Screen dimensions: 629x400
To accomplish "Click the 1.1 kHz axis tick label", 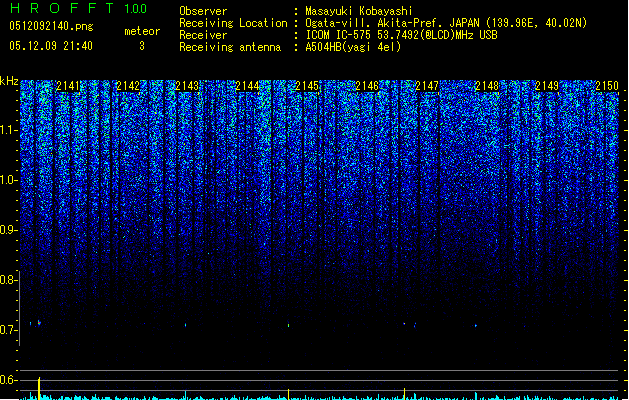I will point(8,130).
